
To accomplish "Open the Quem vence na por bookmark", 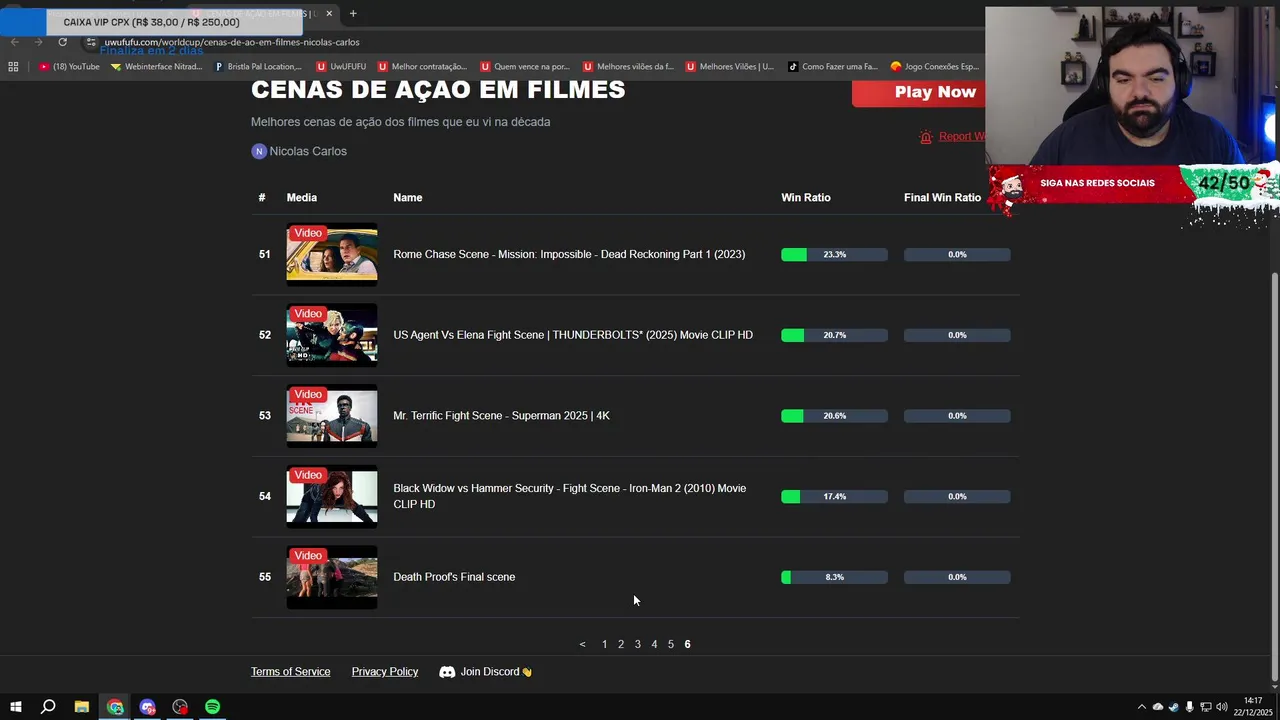I will point(525,67).
